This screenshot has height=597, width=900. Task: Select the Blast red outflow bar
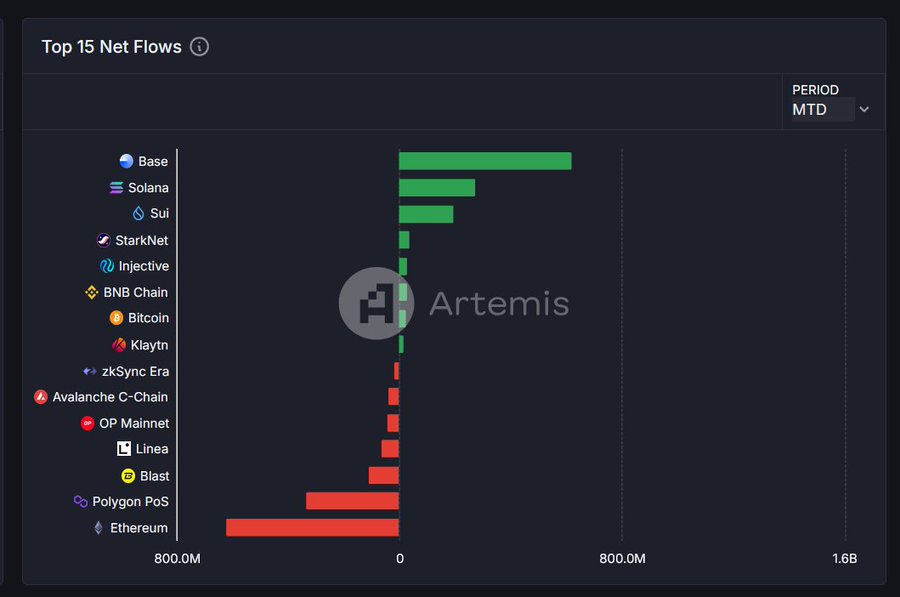click(x=383, y=475)
